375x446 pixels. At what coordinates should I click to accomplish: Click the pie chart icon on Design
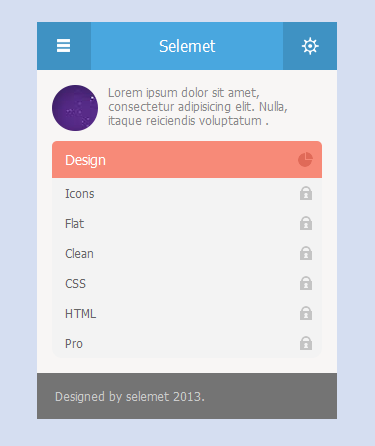click(305, 160)
